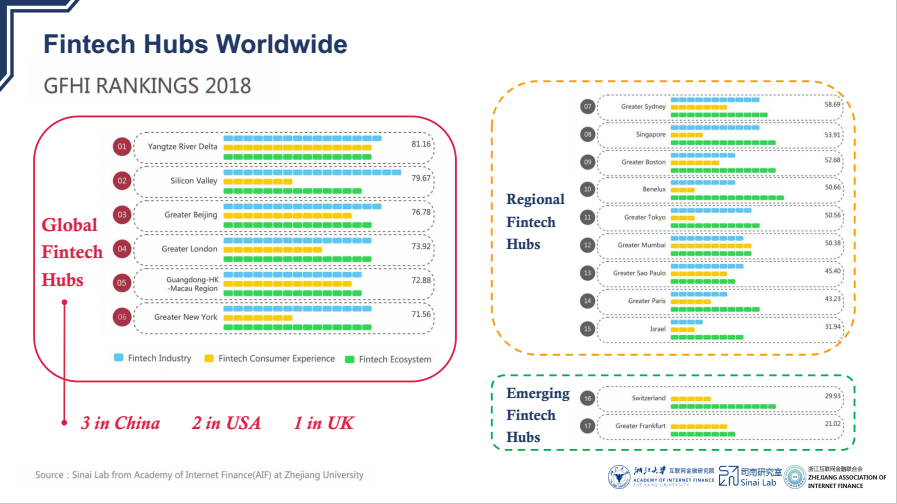
Task: Click the 'Regional Fintech Hubs' heading
Action: (535, 222)
